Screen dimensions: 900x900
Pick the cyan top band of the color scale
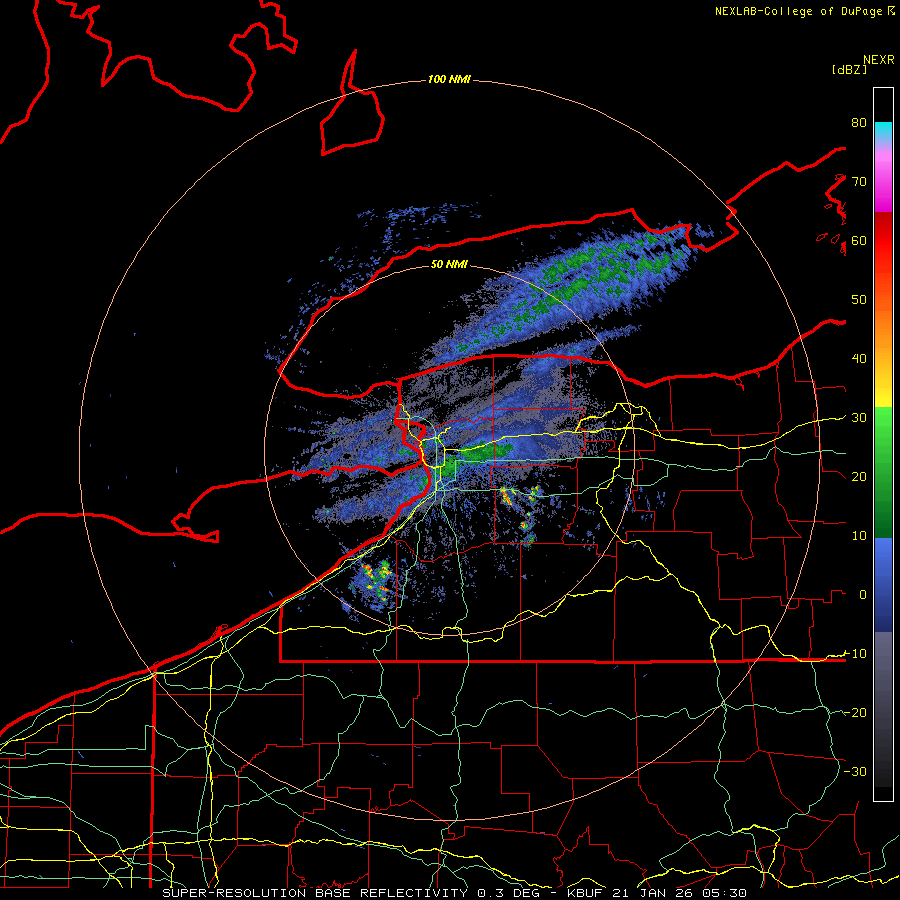pos(883,129)
